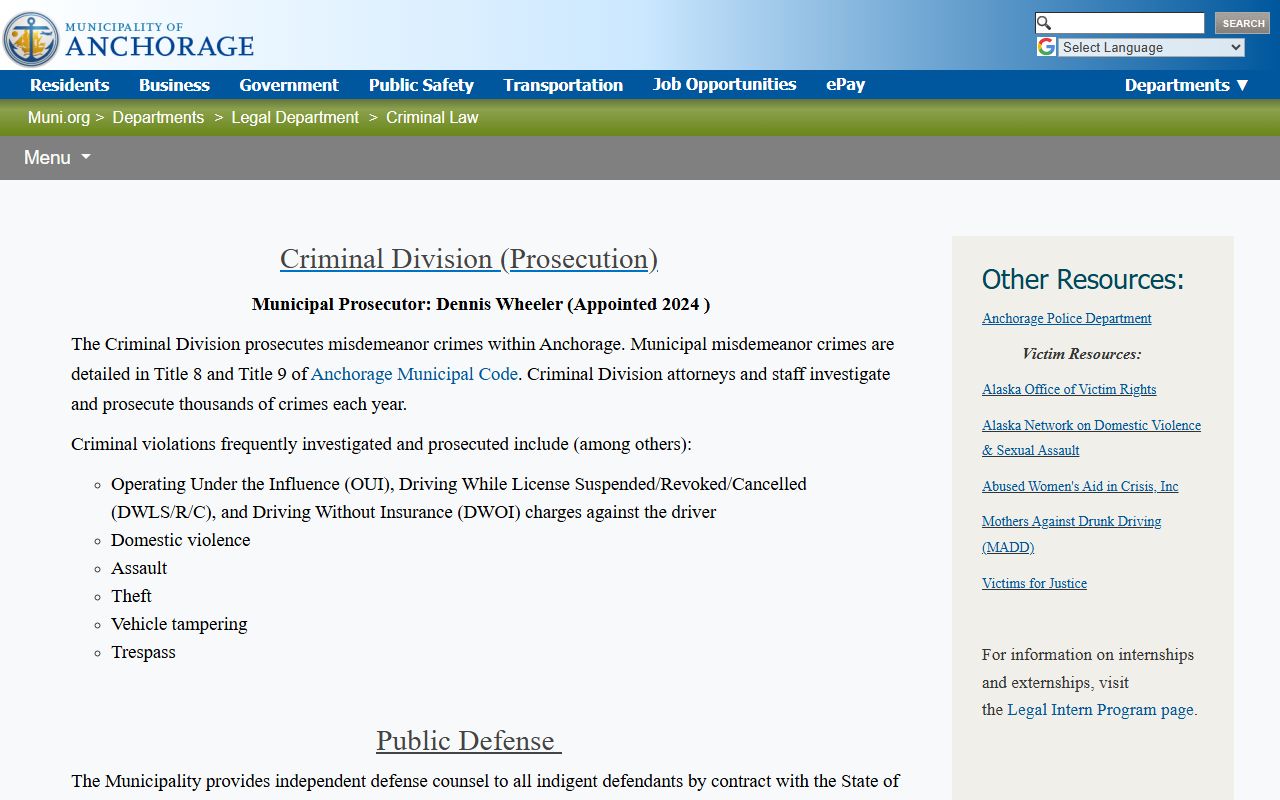This screenshot has height=800, width=1280.
Task: Click the Vehicle tampering list item
Action: click(179, 624)
